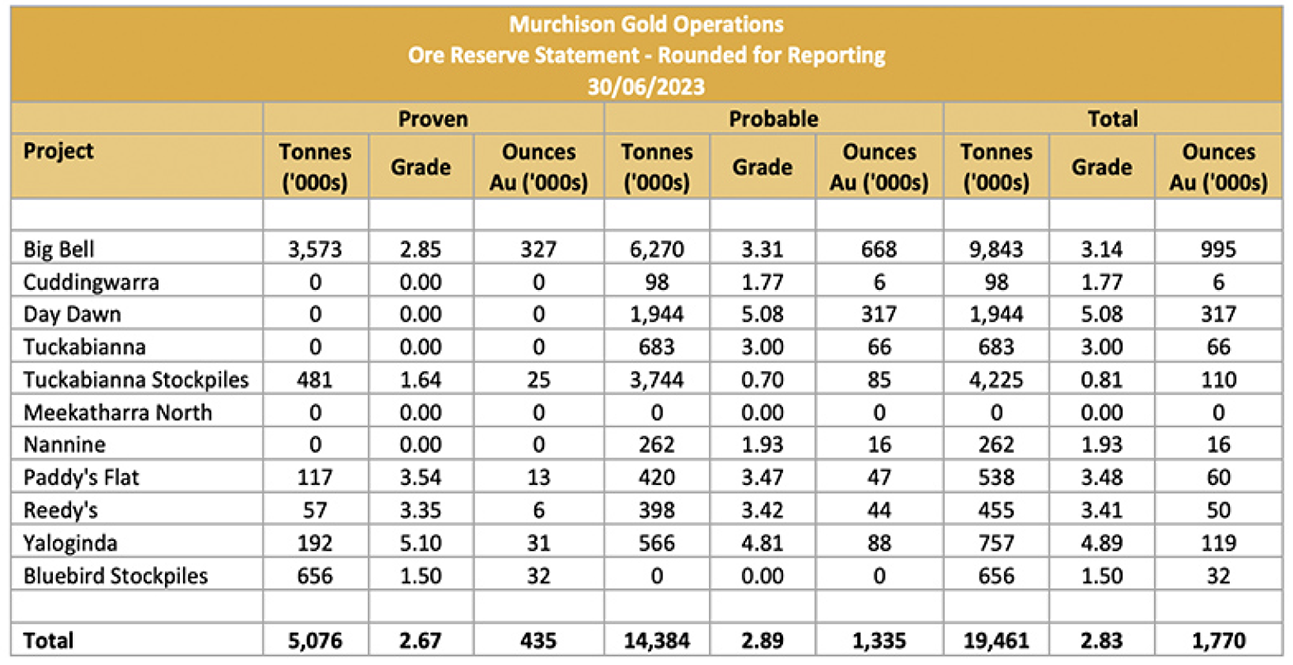Select the Probable column group header

pyautogui.click(x=773, y=119)
